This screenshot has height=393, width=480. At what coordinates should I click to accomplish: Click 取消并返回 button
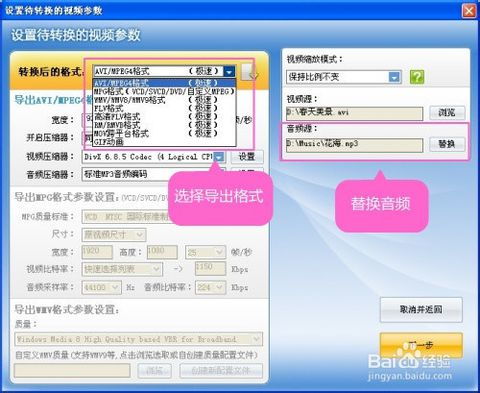[x=421, y=310]
